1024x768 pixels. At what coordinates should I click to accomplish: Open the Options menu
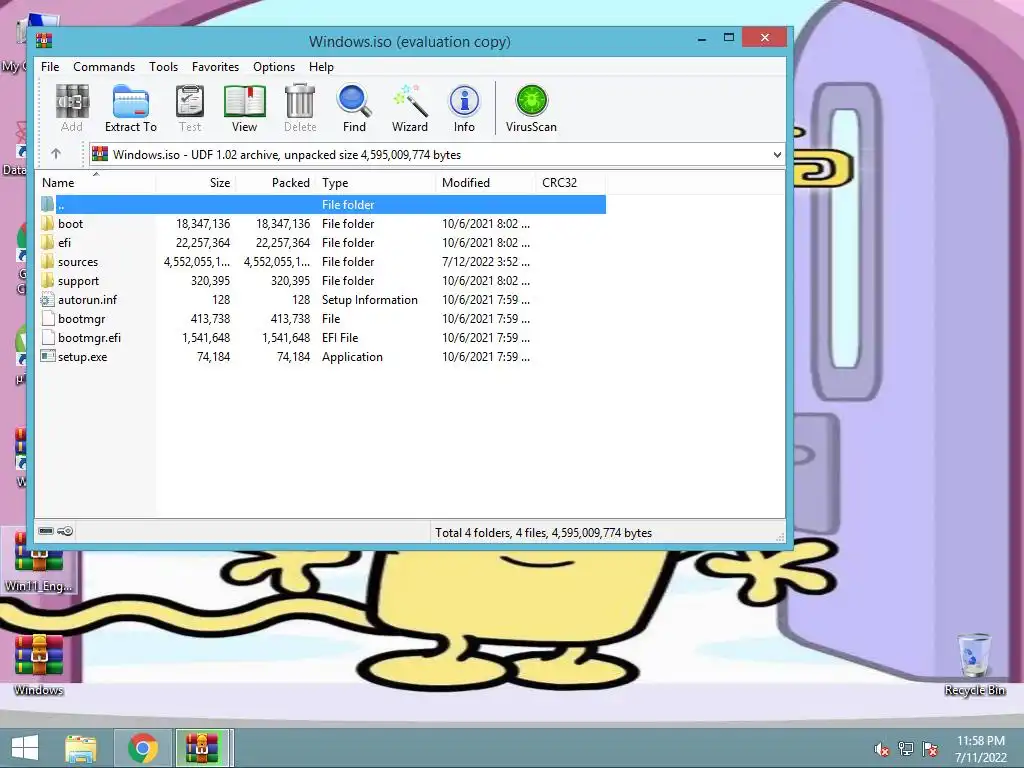click(x=274, y=67)
